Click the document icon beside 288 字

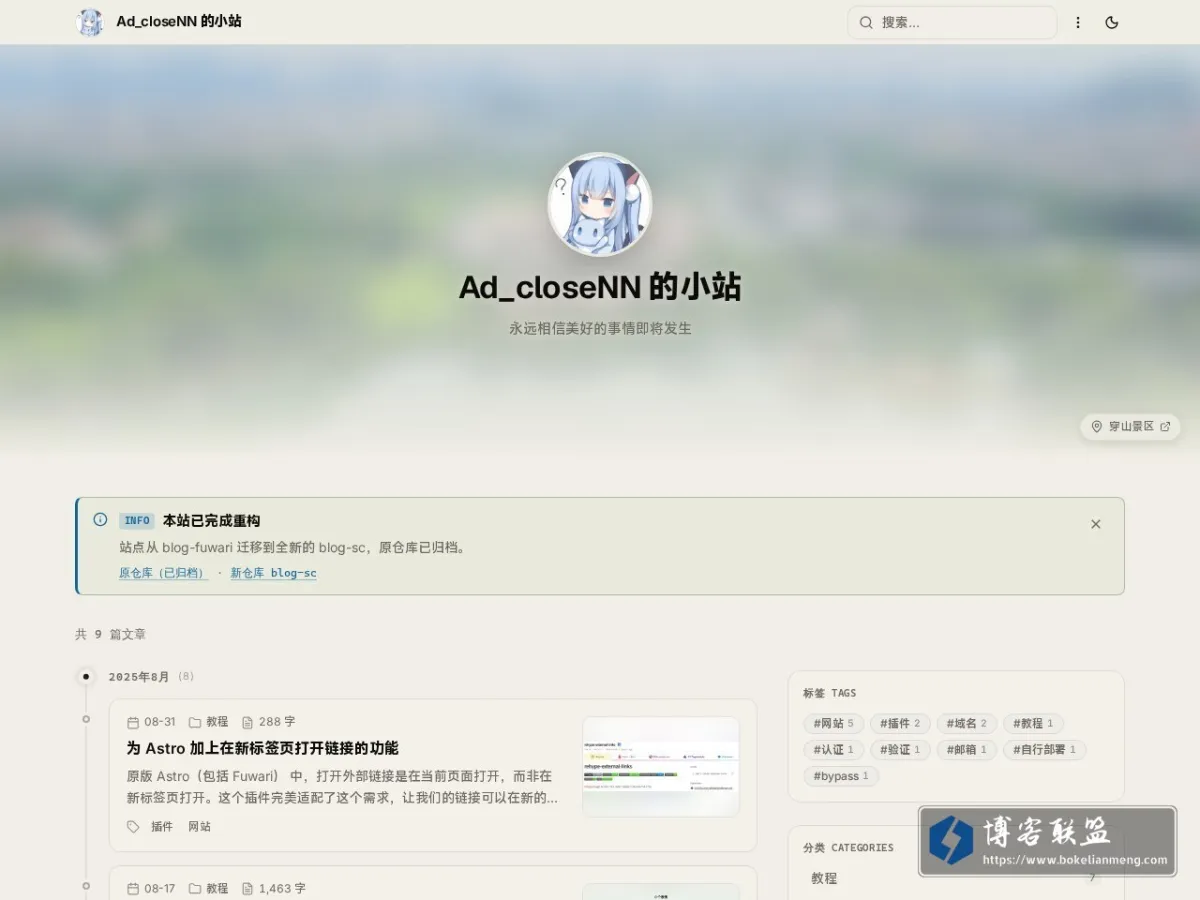point(248,722)
